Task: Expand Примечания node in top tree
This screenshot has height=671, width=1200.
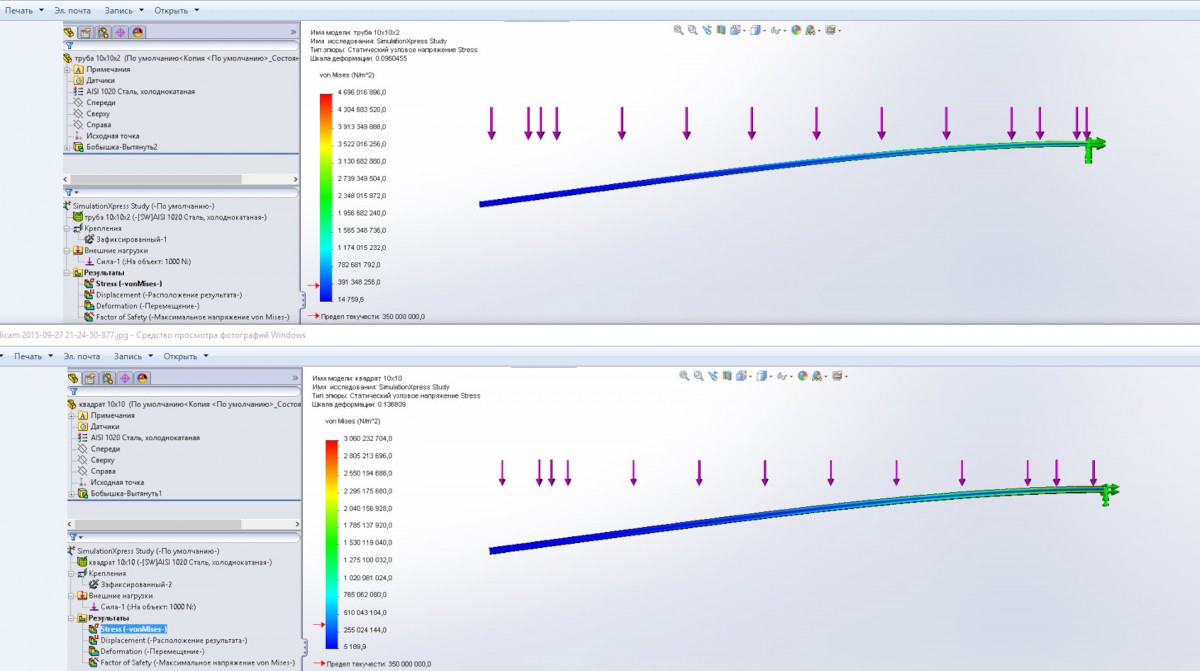Action: [68, 70]
